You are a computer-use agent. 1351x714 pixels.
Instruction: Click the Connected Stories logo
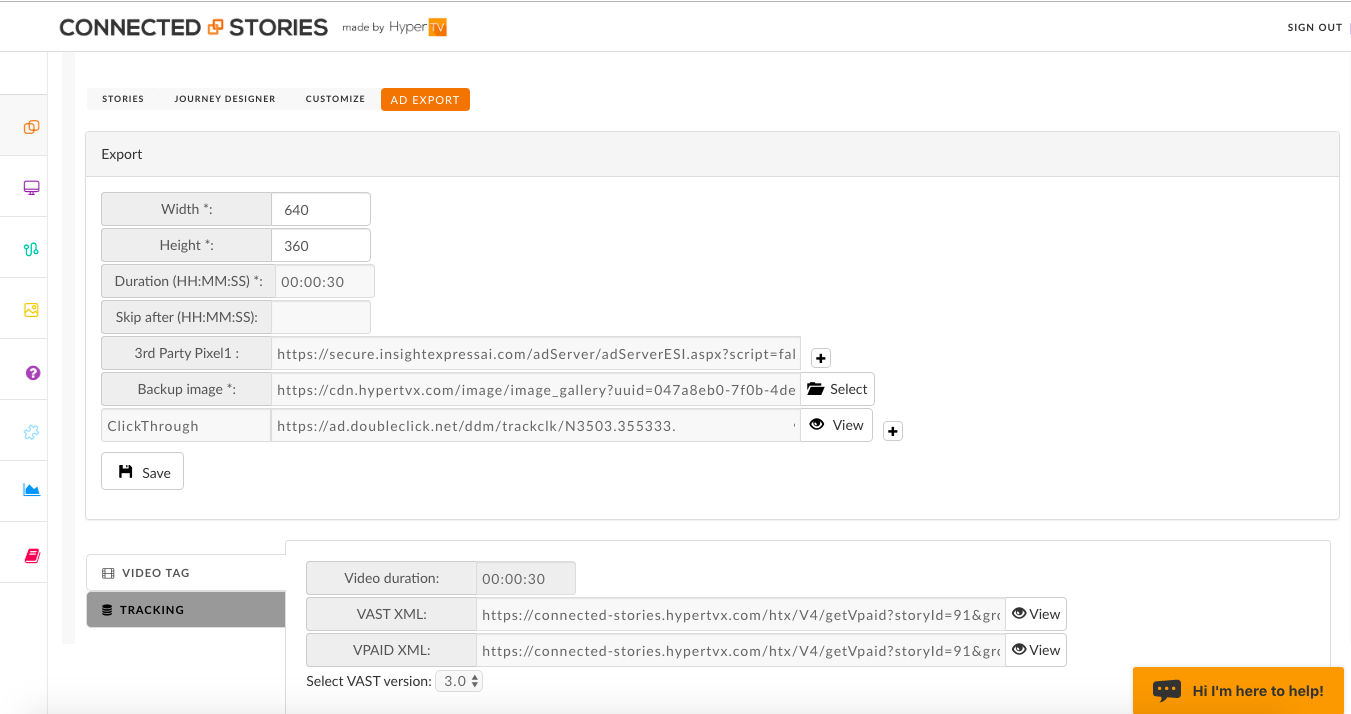click(193, 27)
